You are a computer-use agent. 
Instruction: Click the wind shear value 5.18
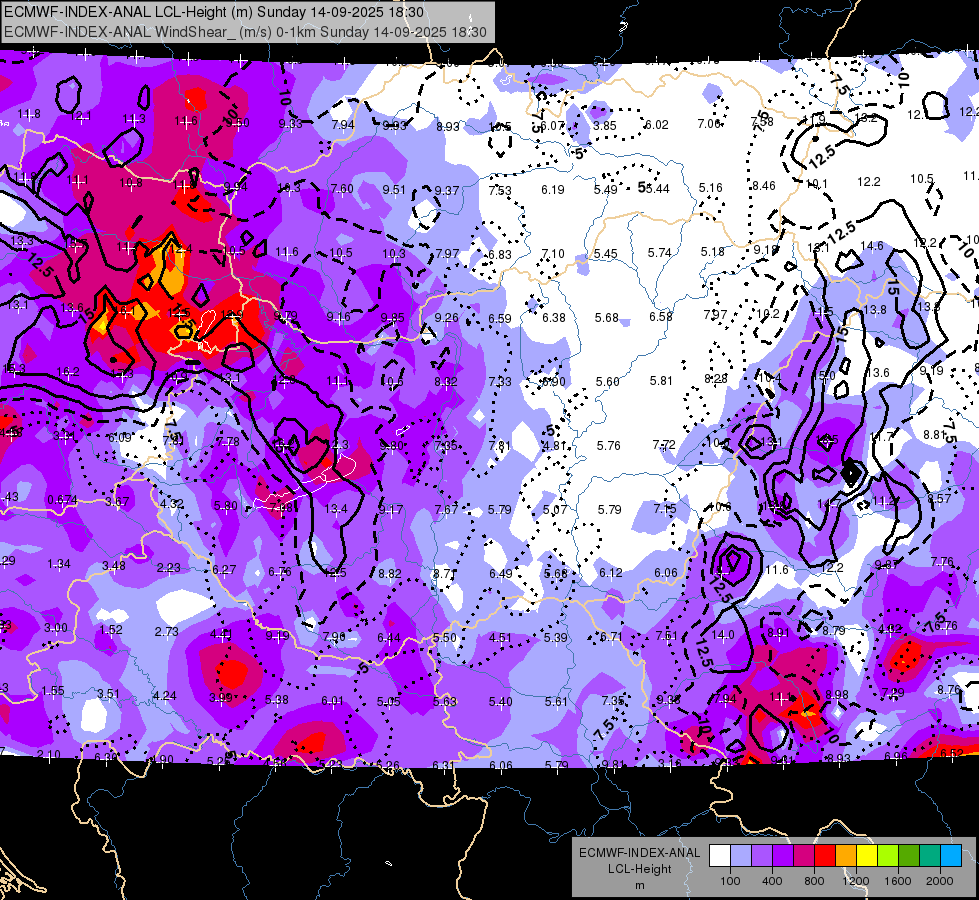712,252
